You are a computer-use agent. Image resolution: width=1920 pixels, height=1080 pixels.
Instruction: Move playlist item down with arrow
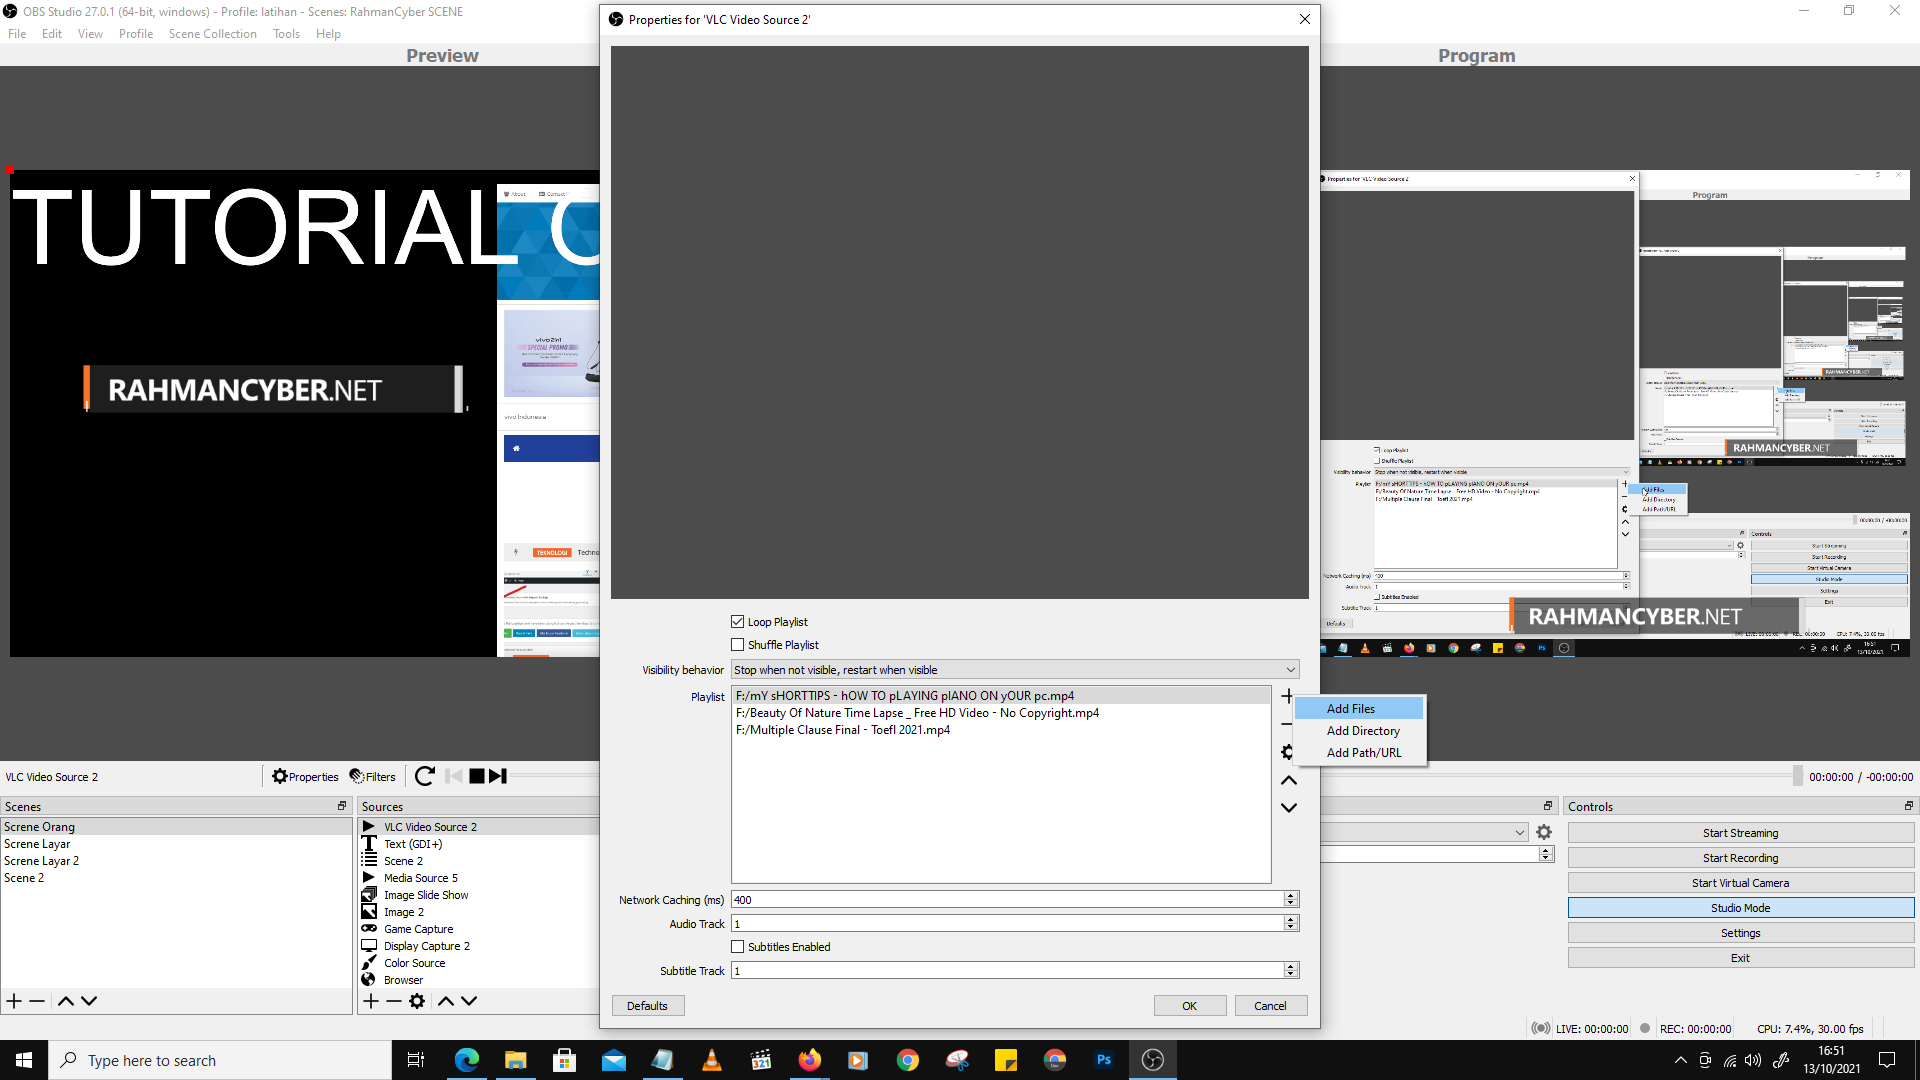click(1289, 808)
